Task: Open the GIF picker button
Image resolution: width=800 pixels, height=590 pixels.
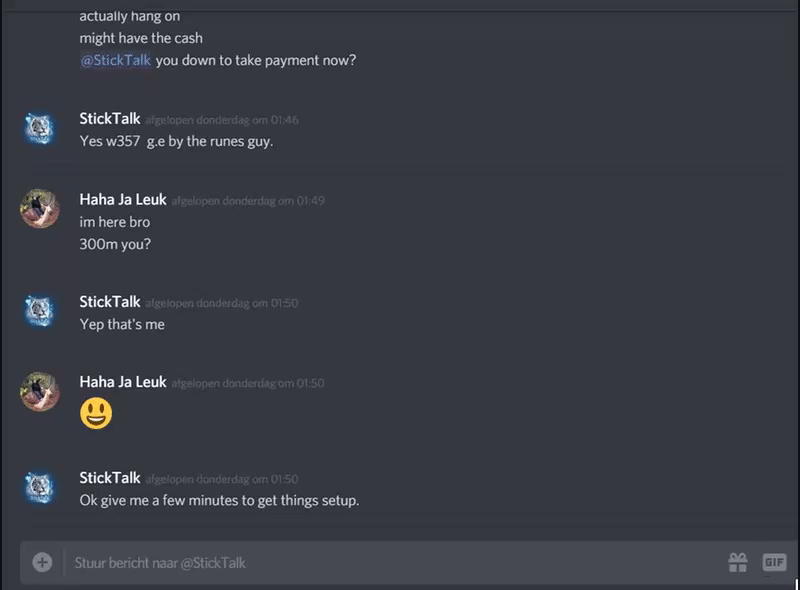Action: click(774, 562)
